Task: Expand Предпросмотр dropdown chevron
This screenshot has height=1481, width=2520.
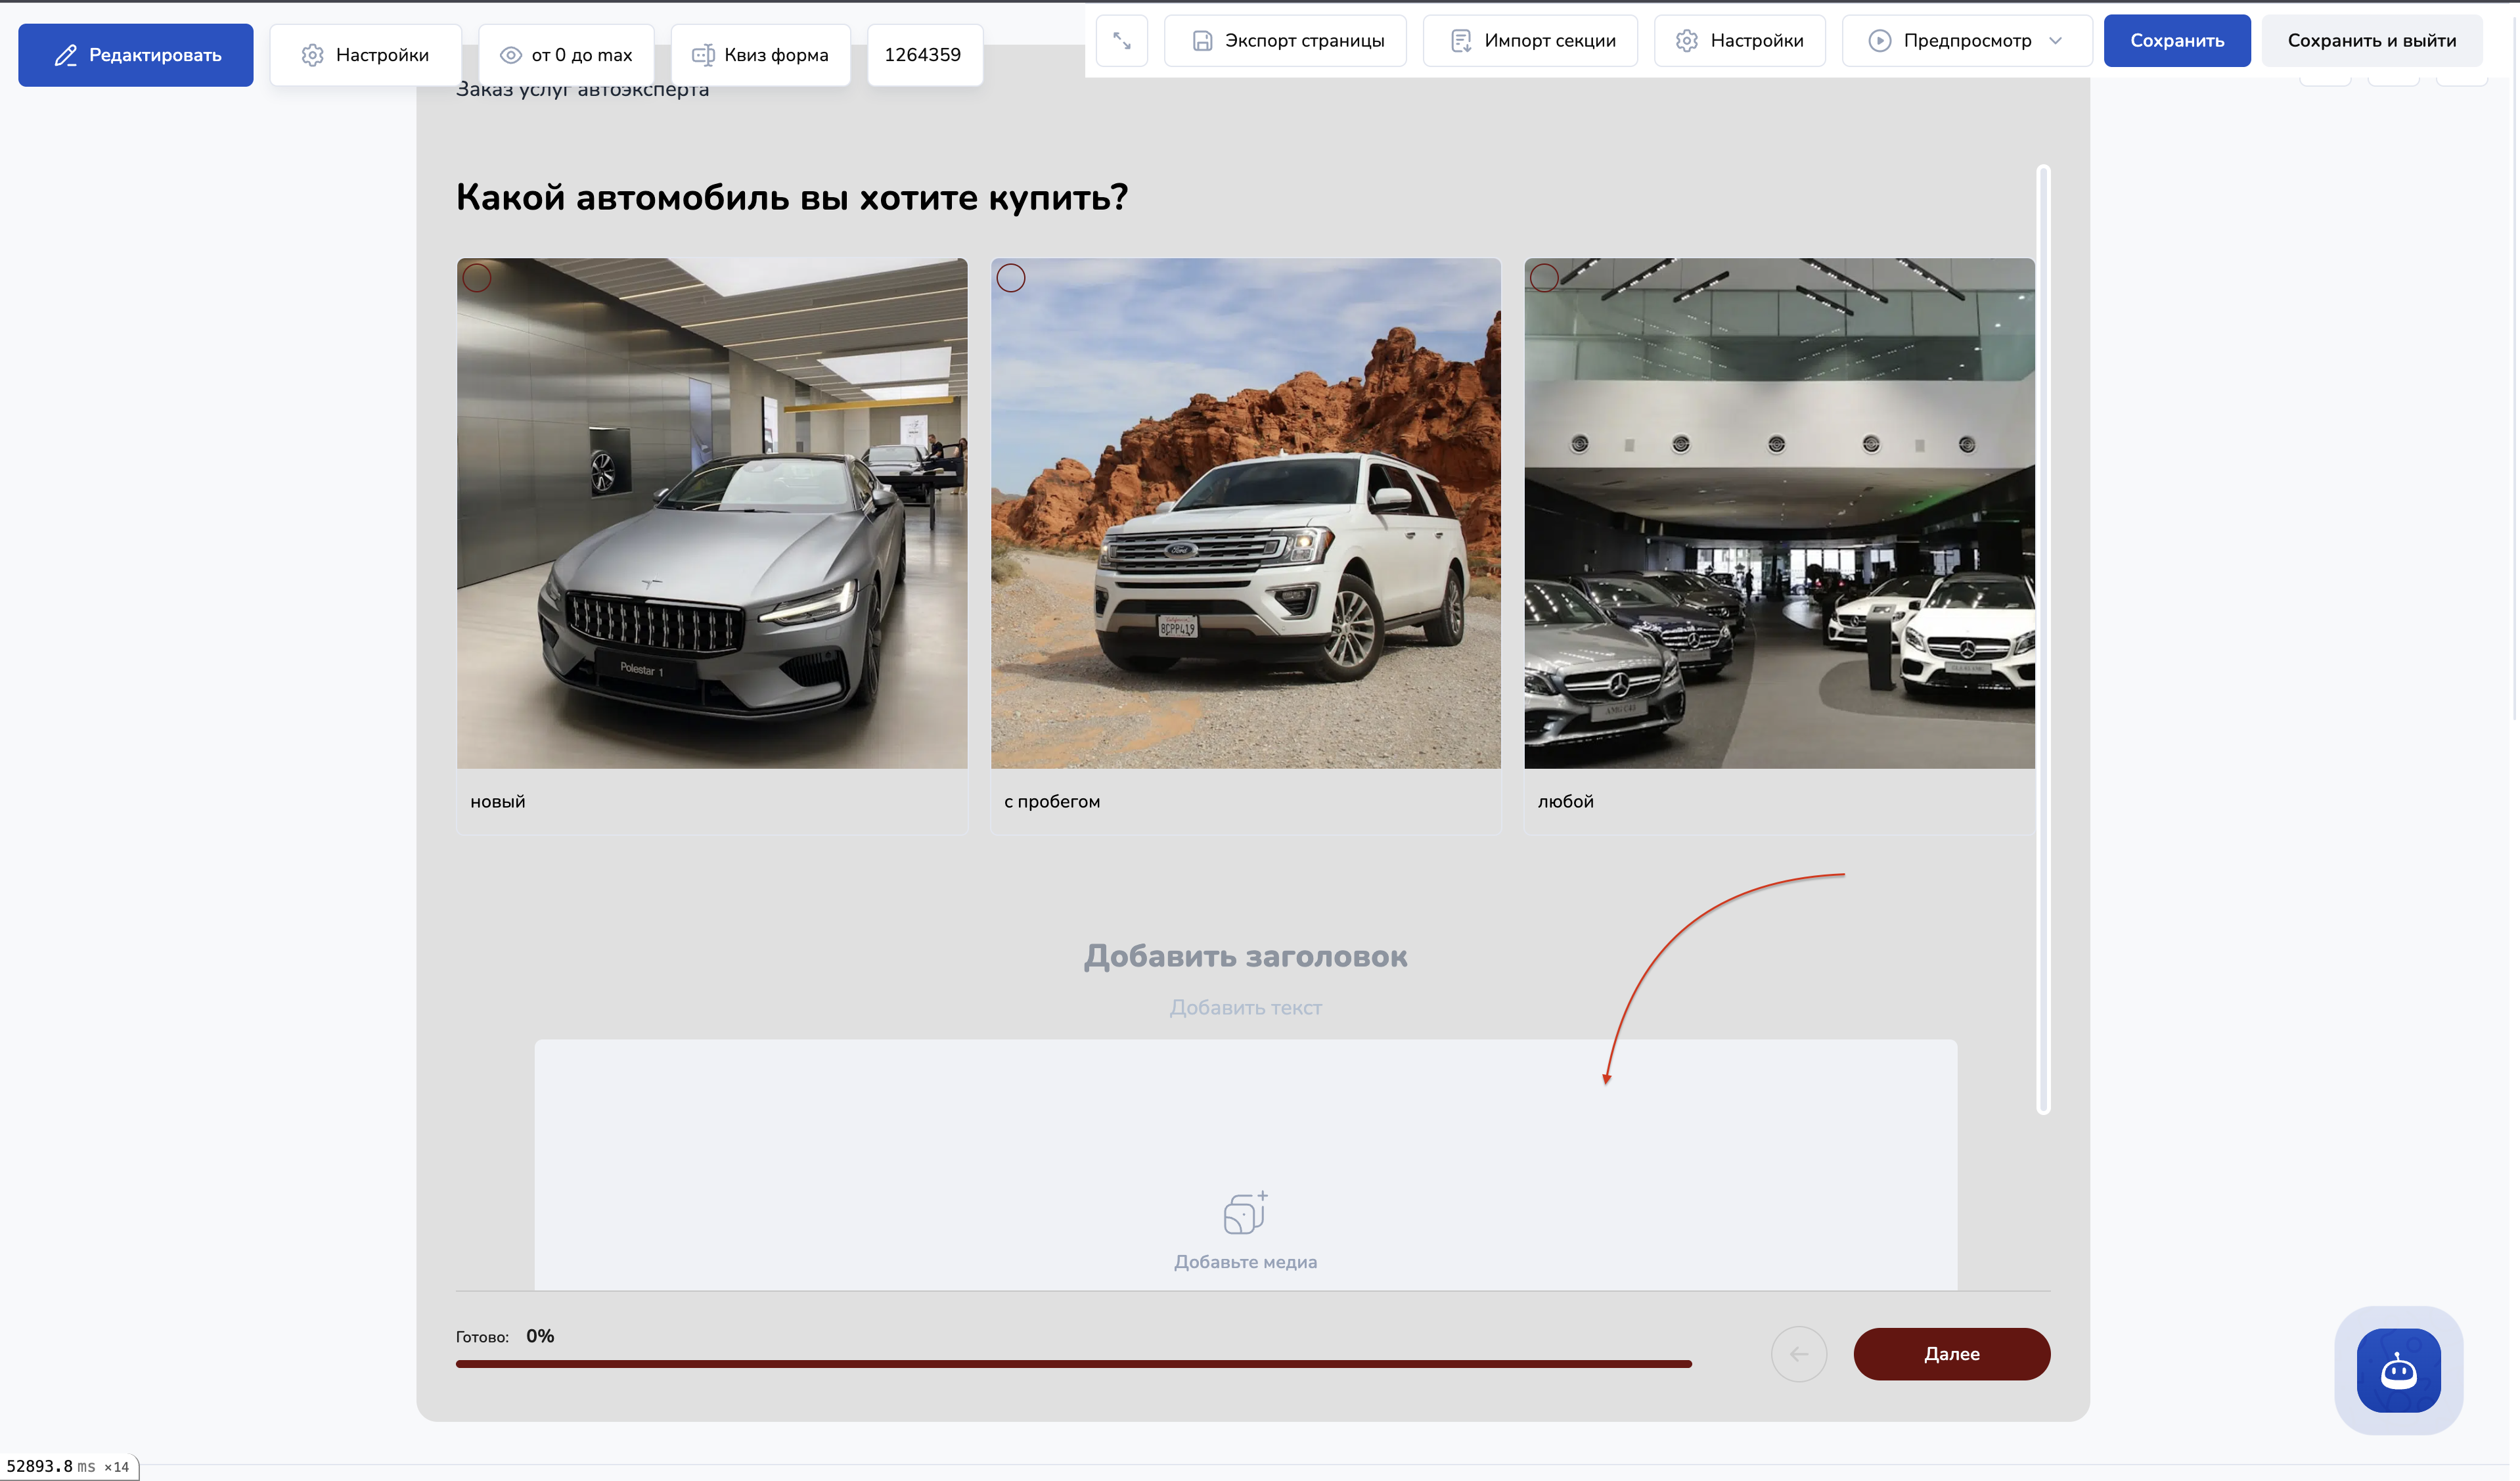Action: click(2056, 41)
